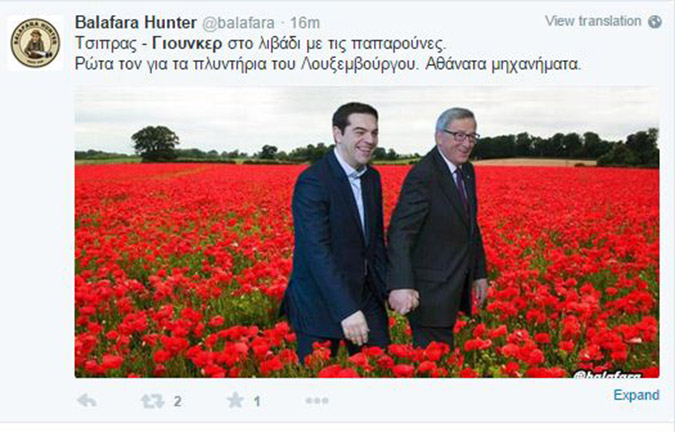The width and height of the screenshot is (675, 432).
Task: Open the tweet permalink via 16m timestamp
Action: 305,23
